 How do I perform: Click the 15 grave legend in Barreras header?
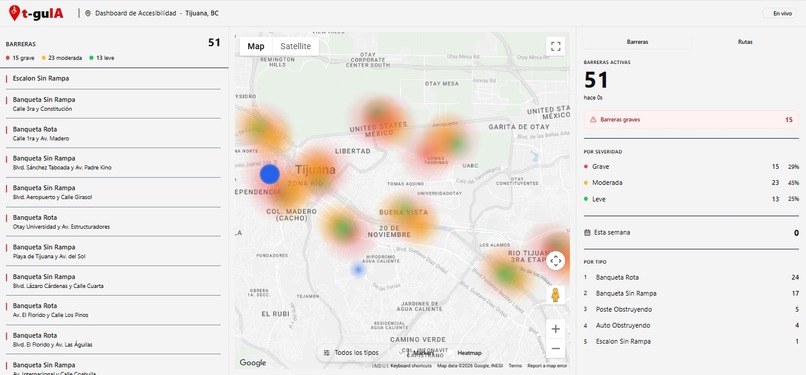click(20, 58)
